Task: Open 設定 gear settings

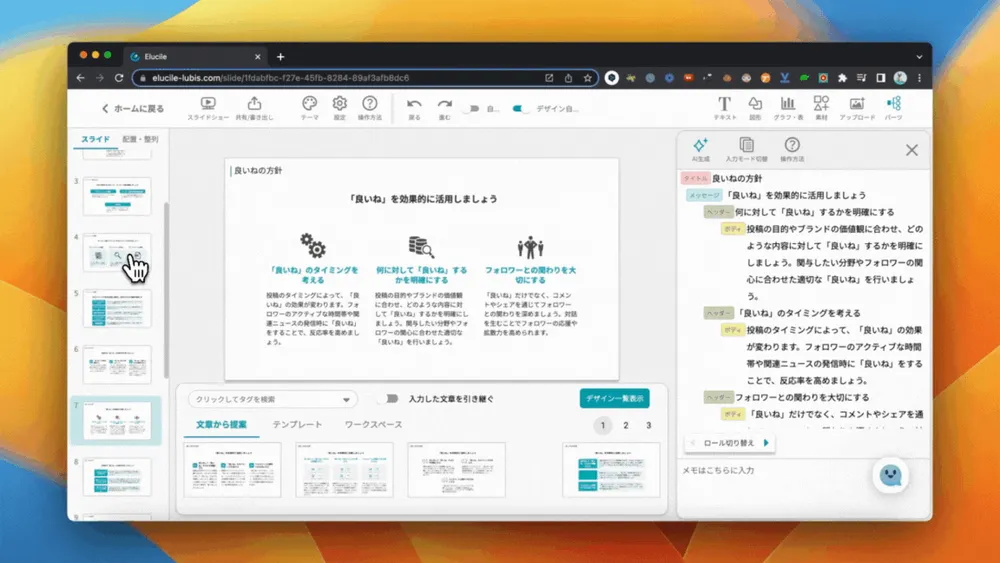Action: click(339, 108)
